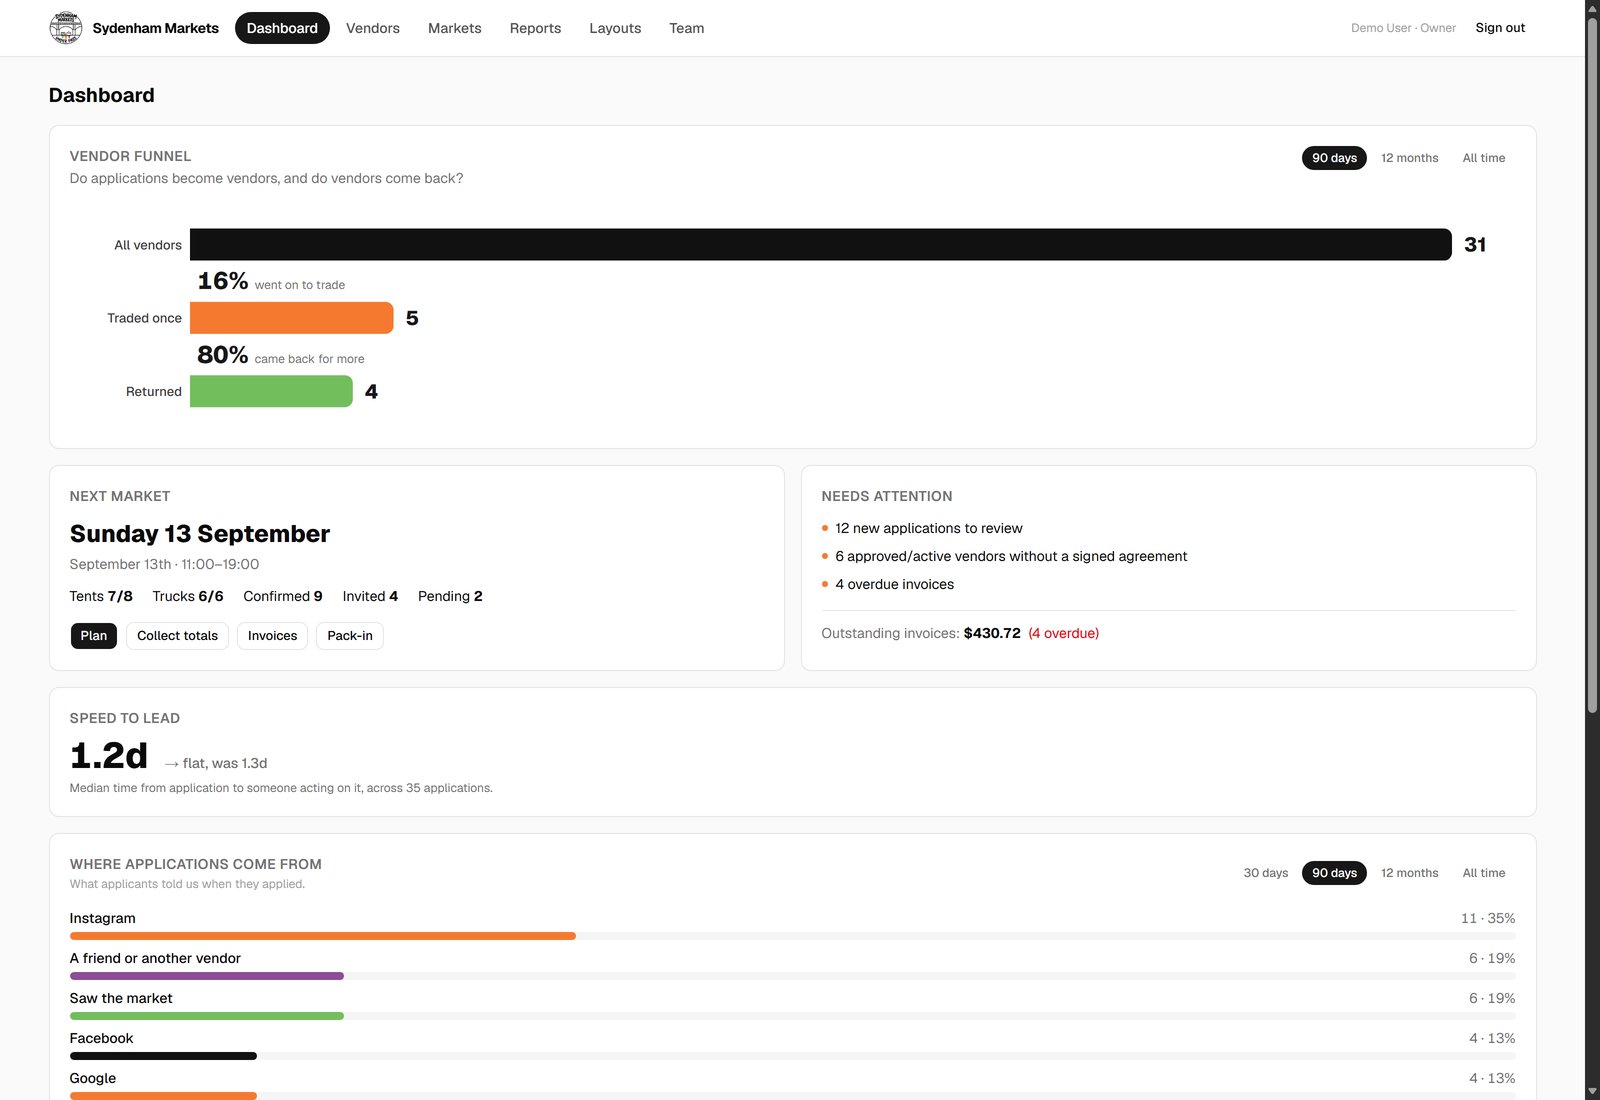1600x1100 pixels.
Task: Click the Plan button for next market
Action: [x=94, y=636]
